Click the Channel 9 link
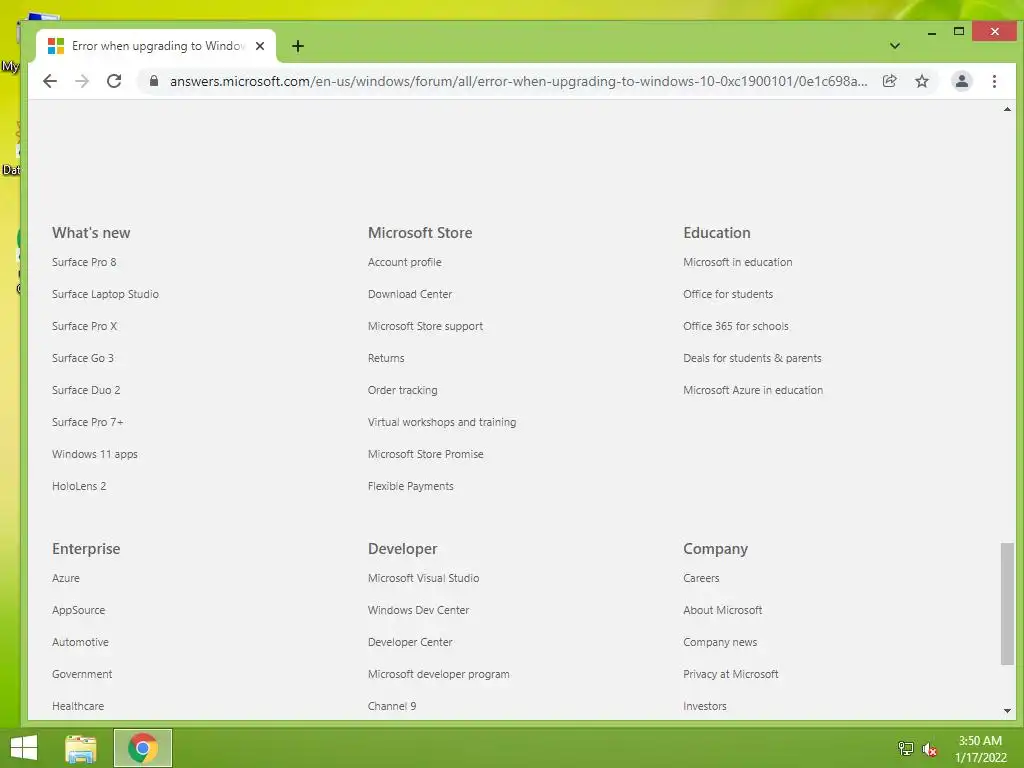Viewport: 1024px width, 768px height. (x=392, y=706)
